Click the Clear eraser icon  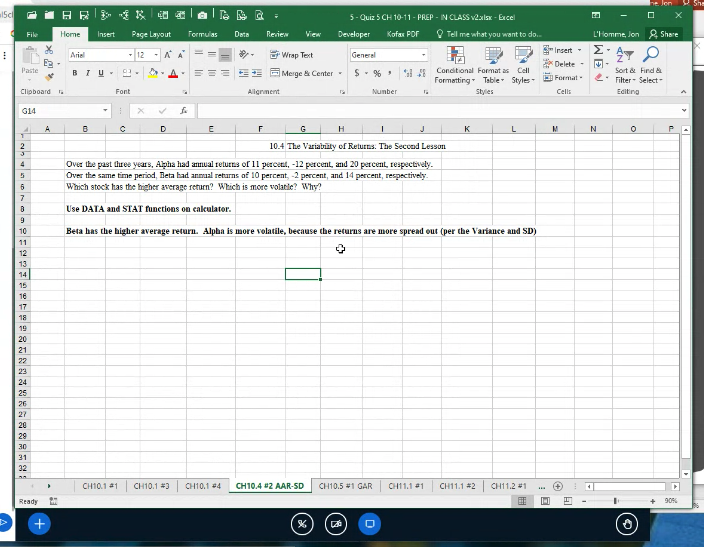coord(598,78)
